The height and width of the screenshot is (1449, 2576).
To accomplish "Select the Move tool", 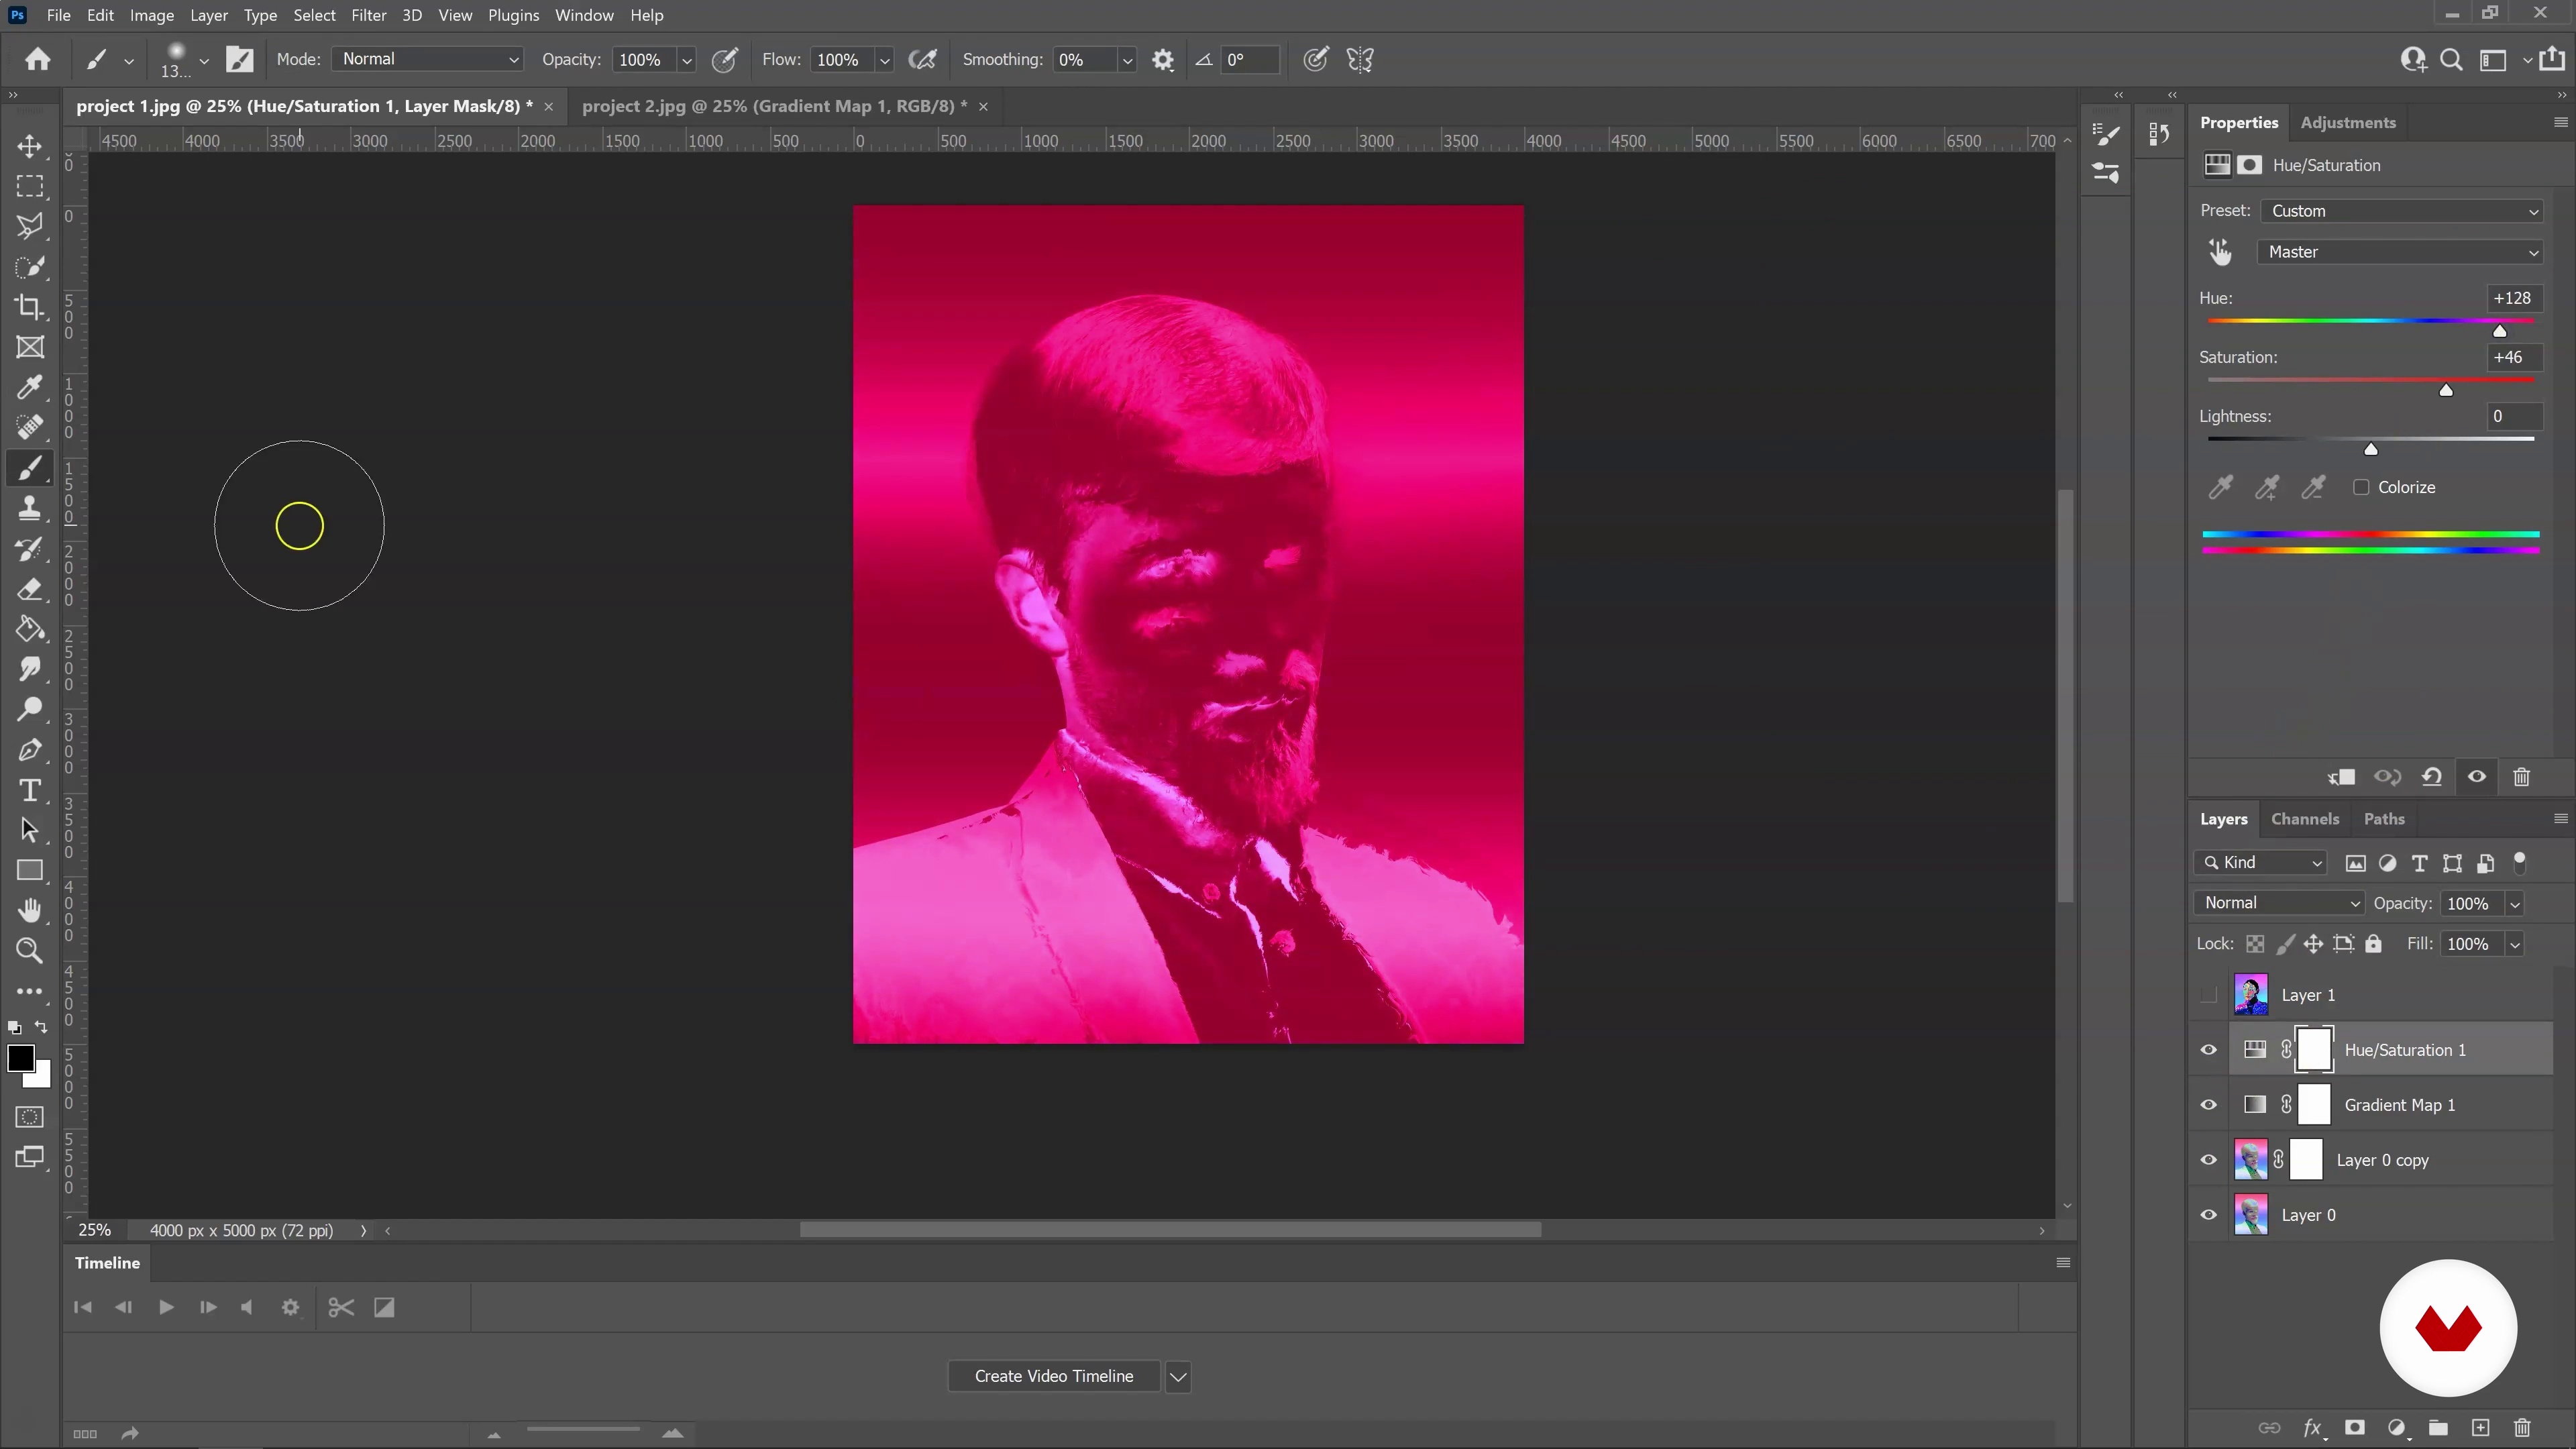I will [30, 147].
